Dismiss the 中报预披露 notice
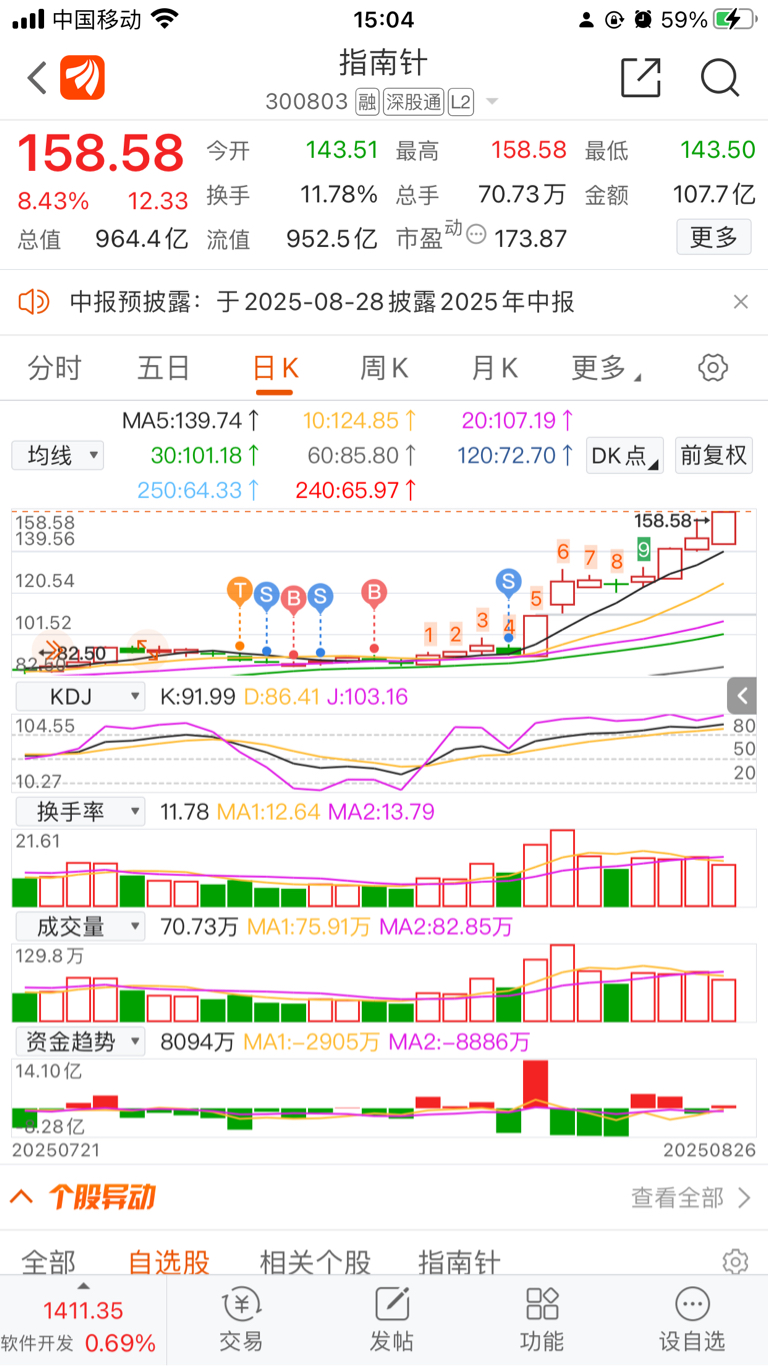 (741, 301)
